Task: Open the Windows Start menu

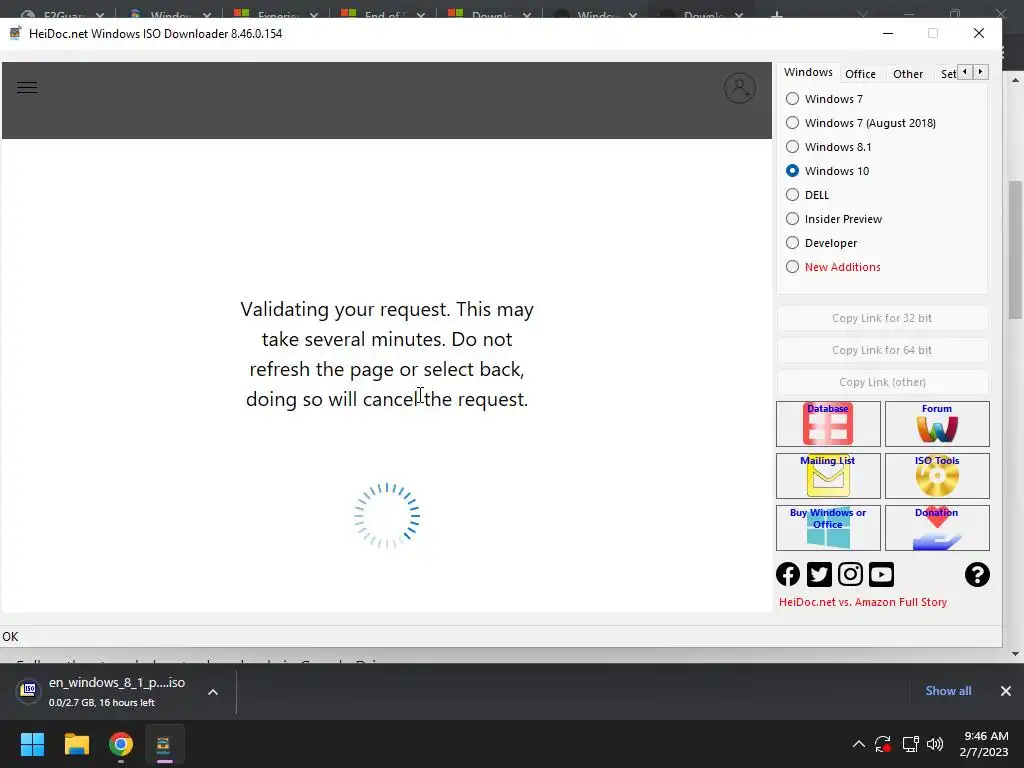Action: 32,744
